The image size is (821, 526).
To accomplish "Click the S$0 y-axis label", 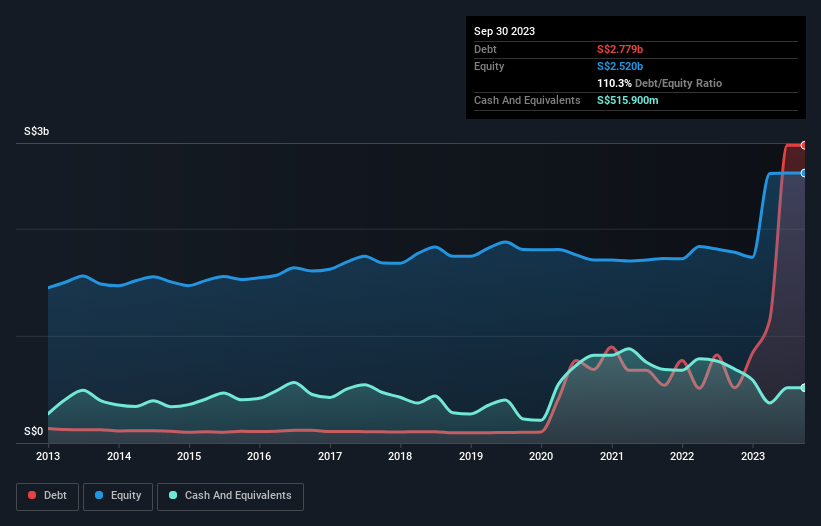I will click(34, 431).
